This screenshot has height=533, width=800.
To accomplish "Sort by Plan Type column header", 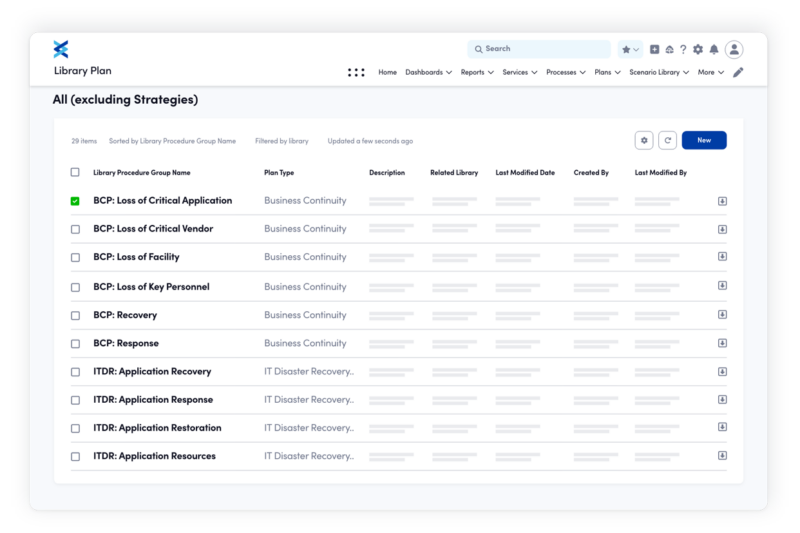I will (279, 173).
